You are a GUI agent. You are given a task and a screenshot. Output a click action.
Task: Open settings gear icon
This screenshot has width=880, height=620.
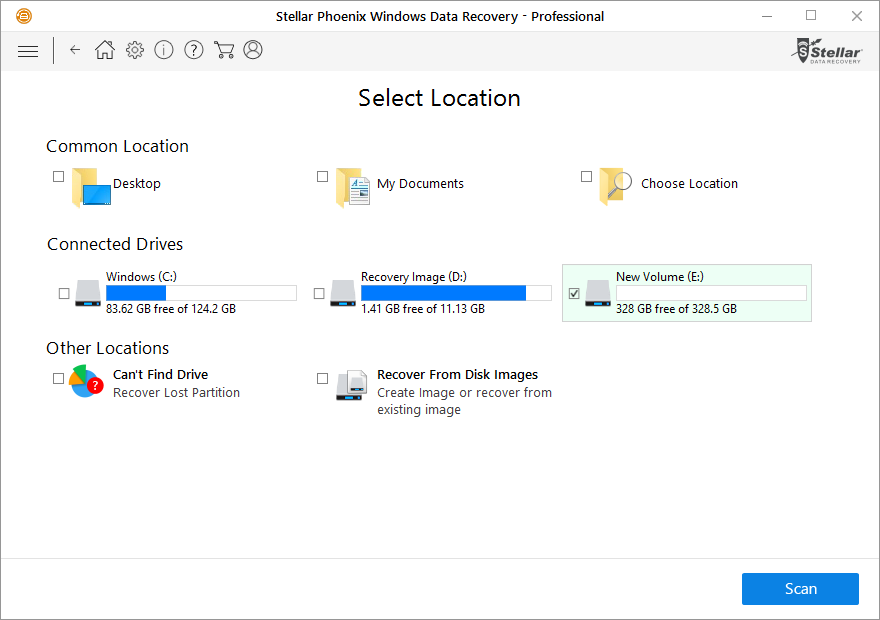[x=135, y=50]
